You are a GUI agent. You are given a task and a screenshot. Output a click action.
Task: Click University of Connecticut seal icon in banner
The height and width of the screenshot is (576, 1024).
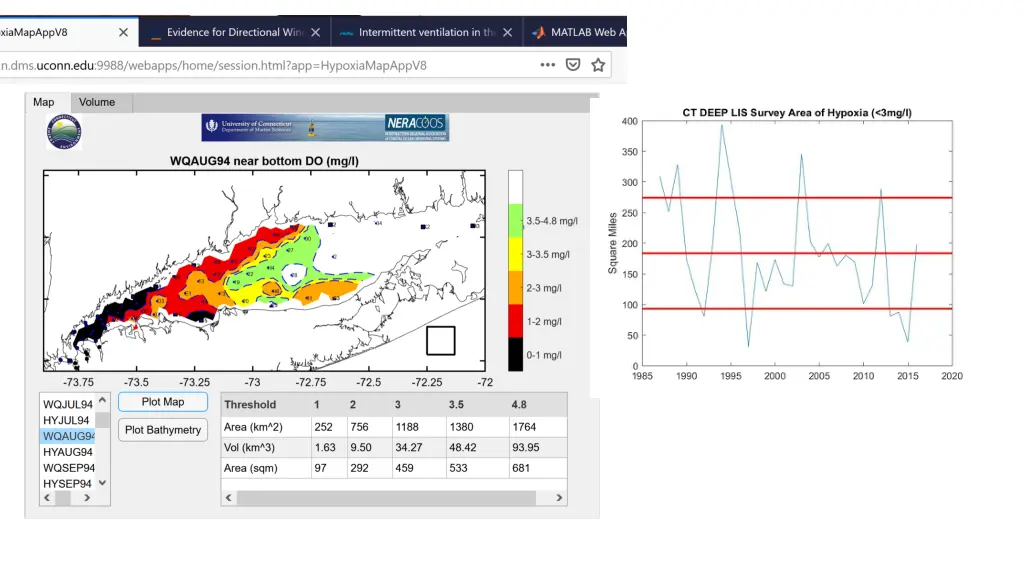(x=212, y=125)
